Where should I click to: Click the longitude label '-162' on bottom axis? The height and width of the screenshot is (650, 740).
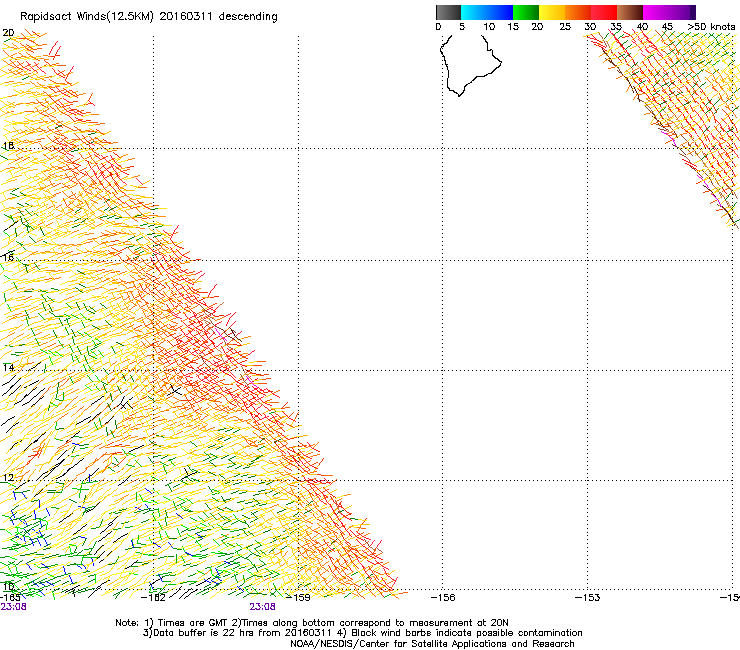[153, 597]
